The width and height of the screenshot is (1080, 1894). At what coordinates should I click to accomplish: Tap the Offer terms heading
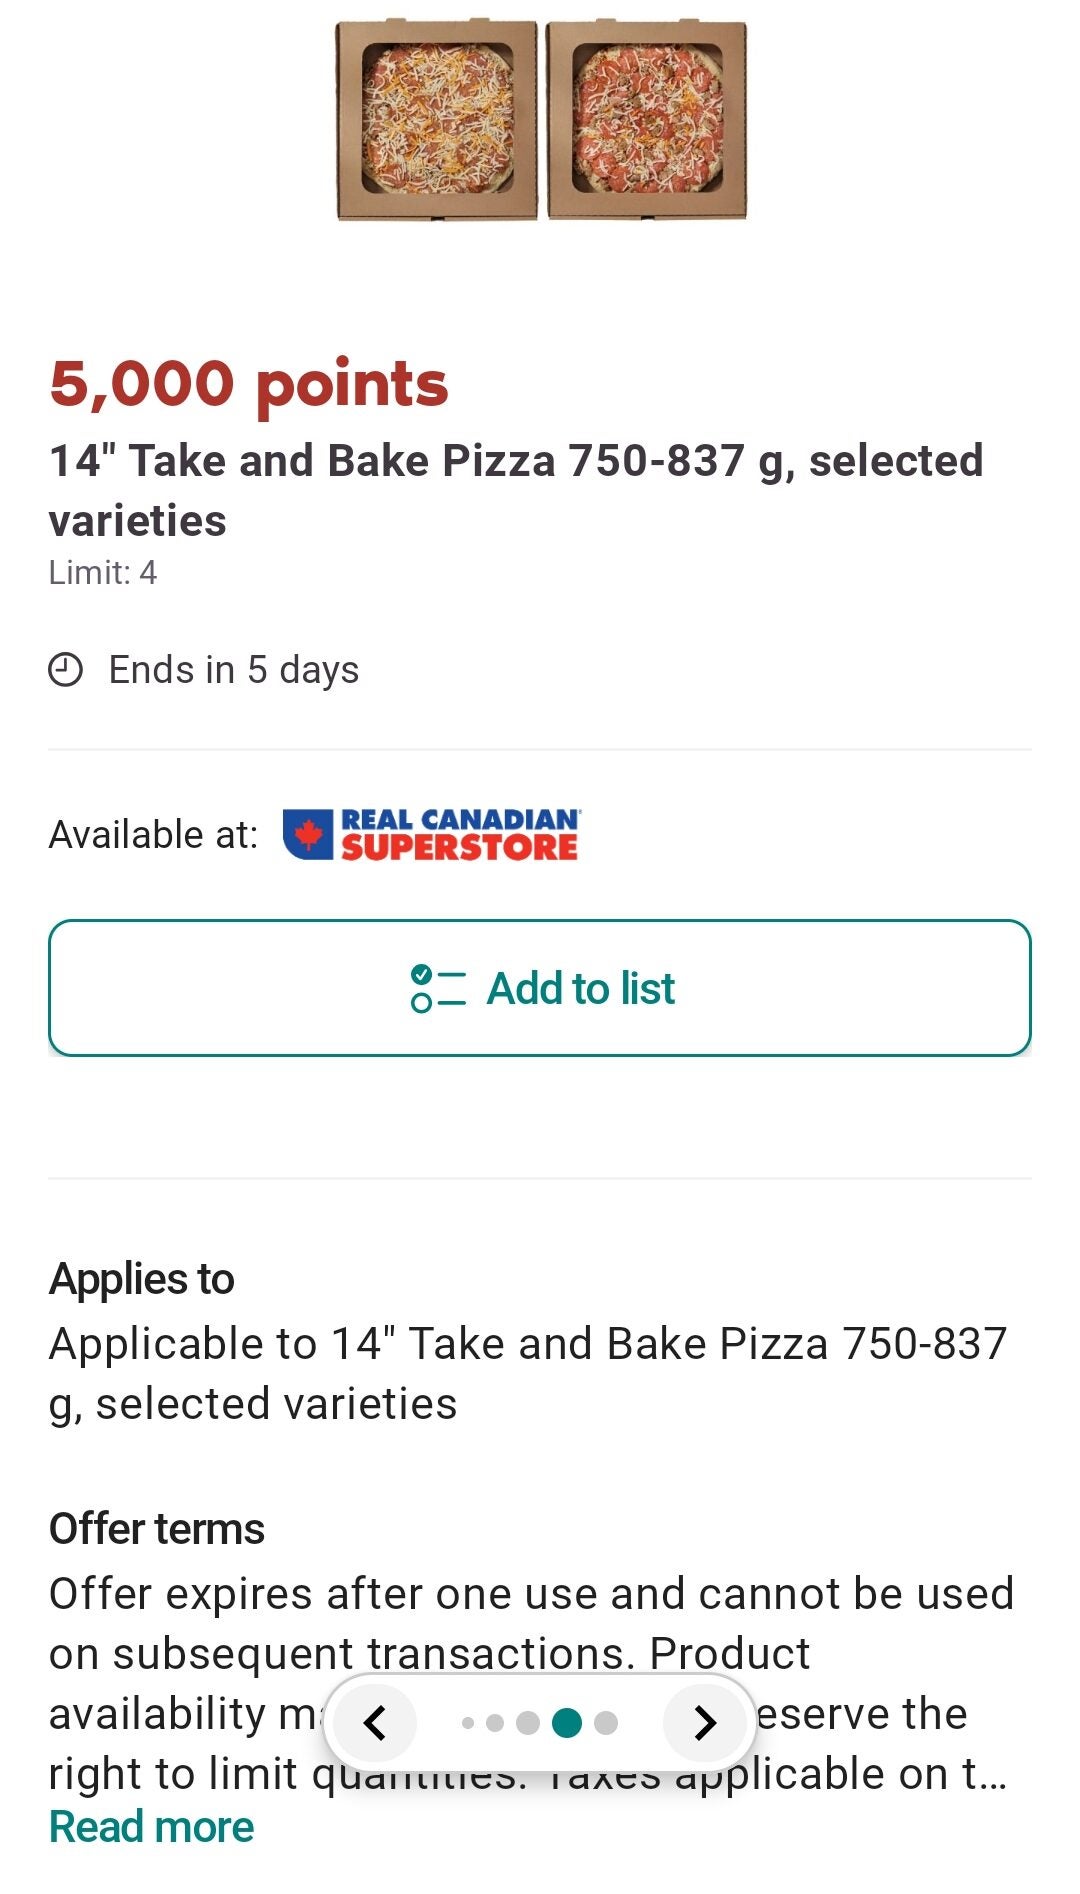[x=157, y=1529]
